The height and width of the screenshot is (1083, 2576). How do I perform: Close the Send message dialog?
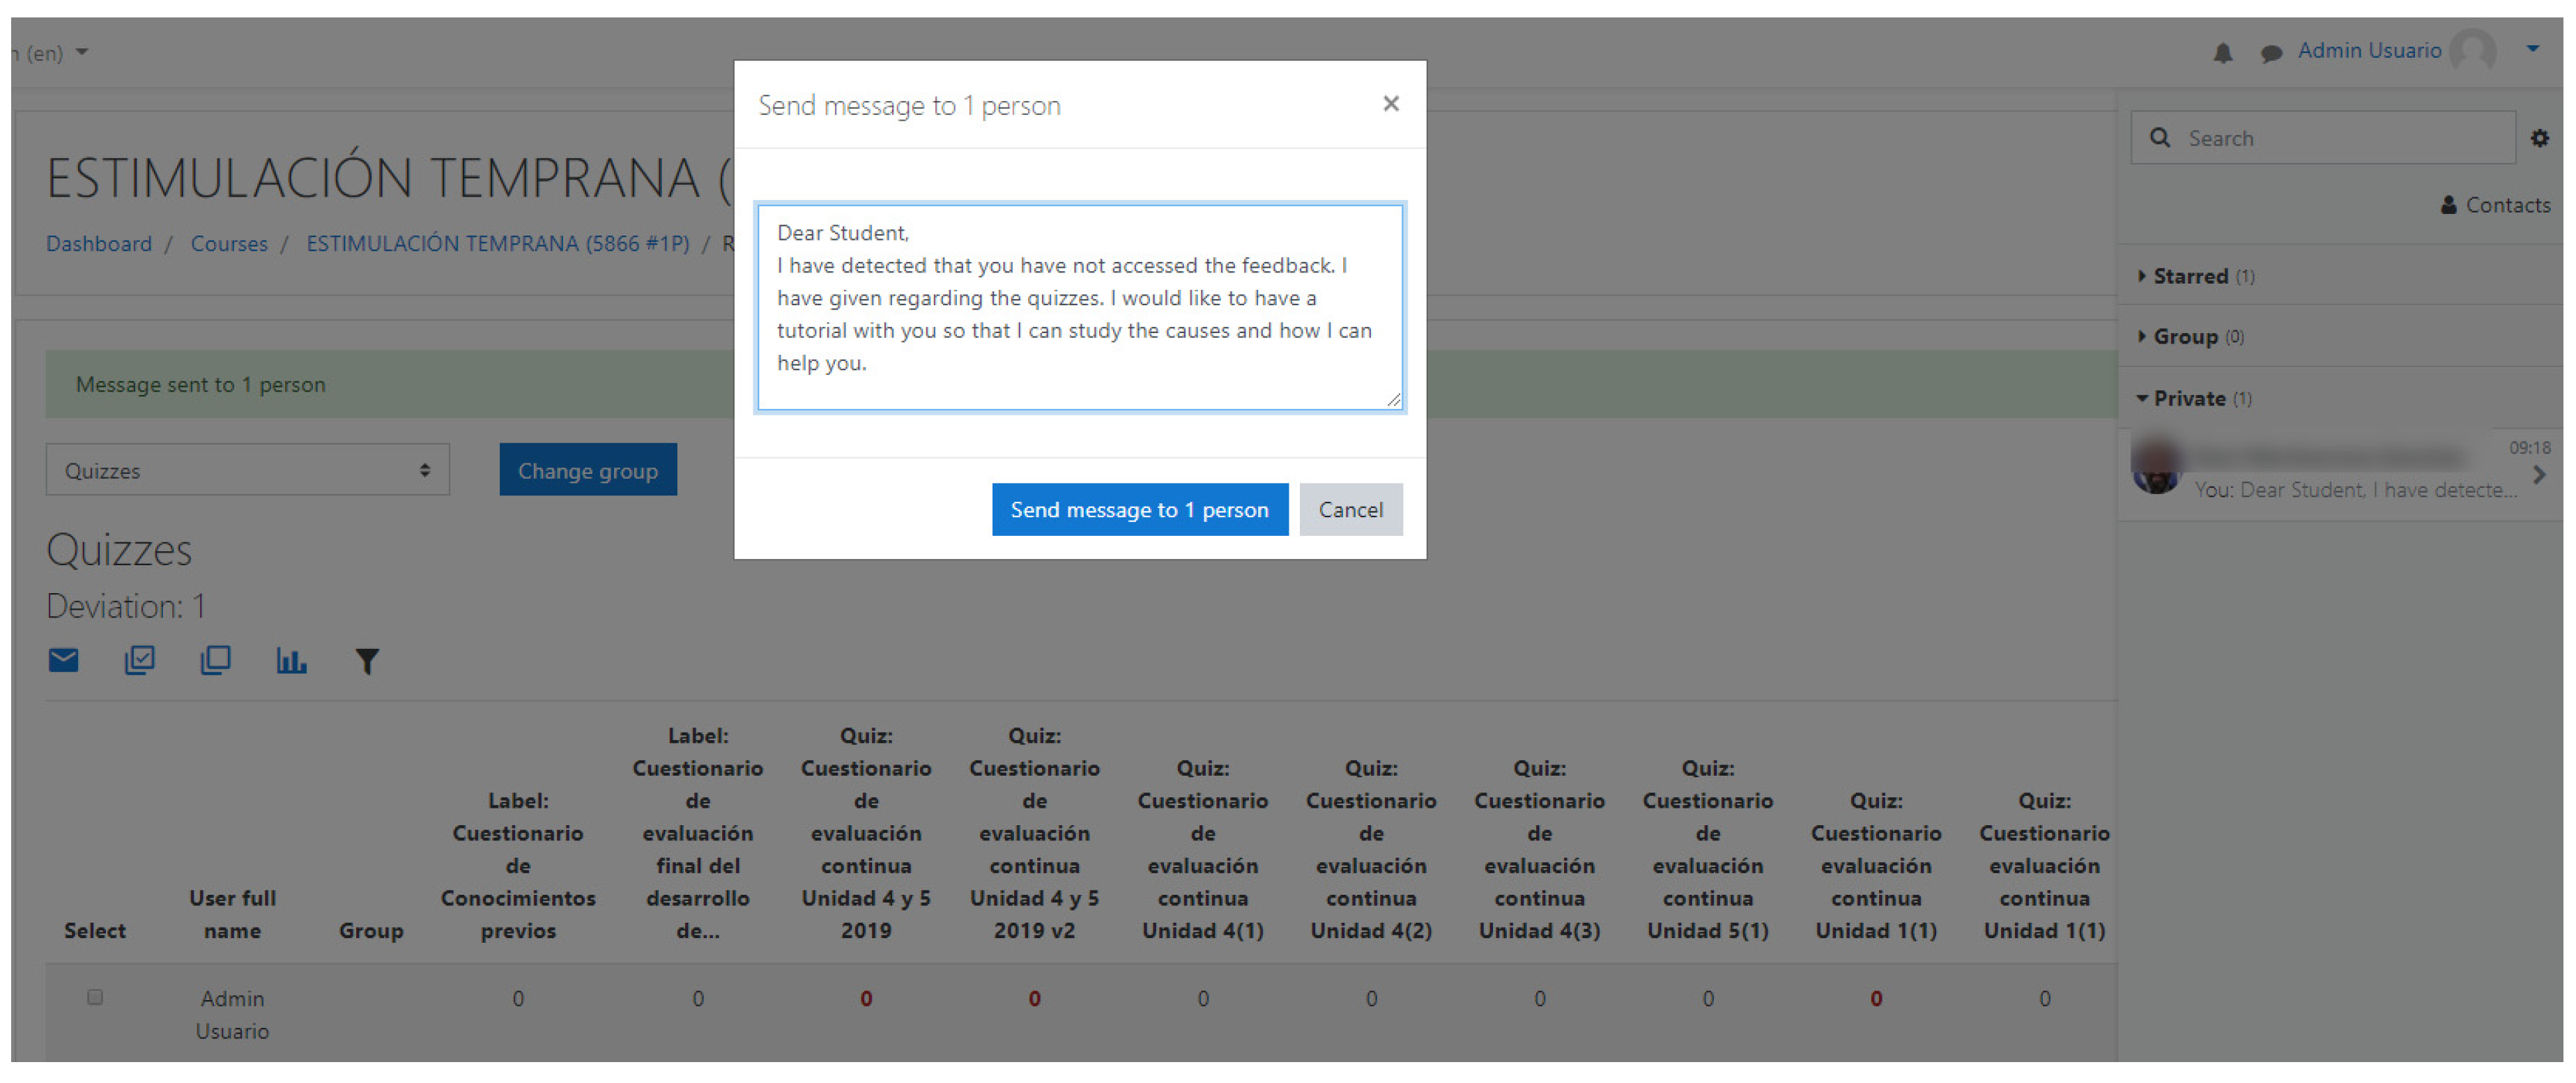click(1390, 103)
